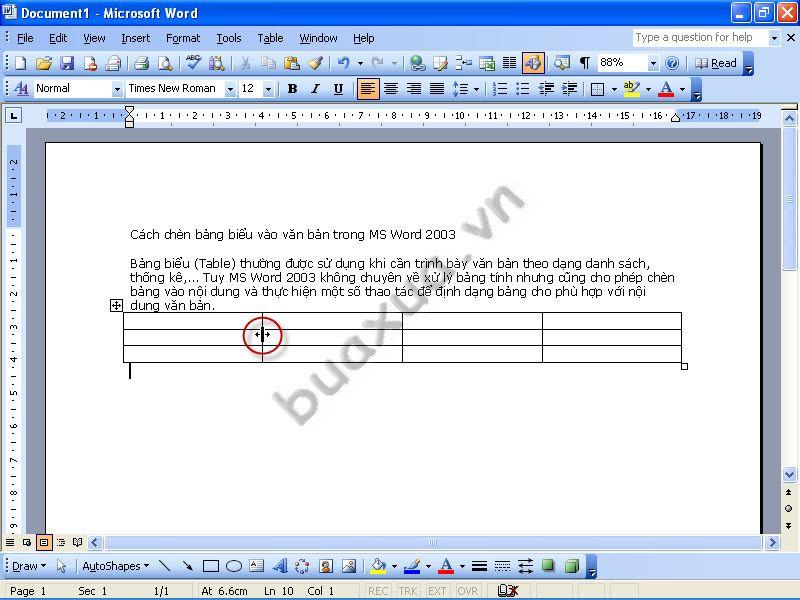Open the AutoShapes dropdown menu
Viewport: 800px width, 600px height.
pos(115,566)
